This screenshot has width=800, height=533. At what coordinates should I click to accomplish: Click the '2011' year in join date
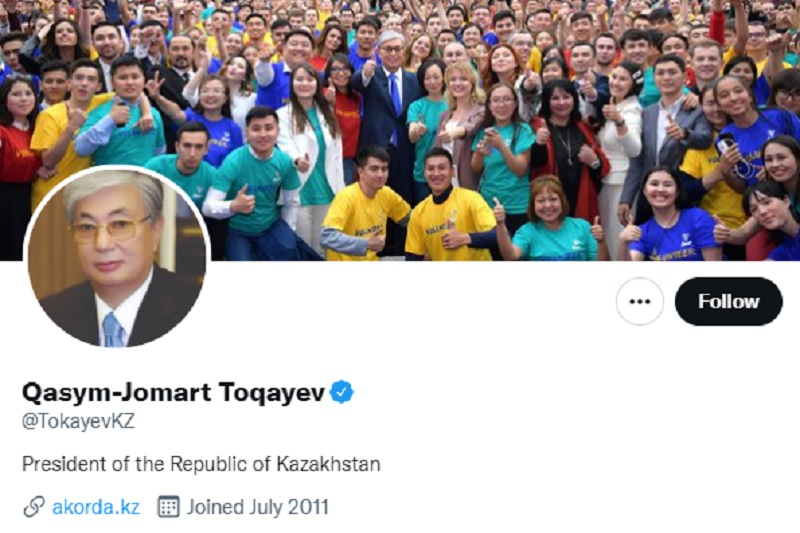tap(308, 507)
